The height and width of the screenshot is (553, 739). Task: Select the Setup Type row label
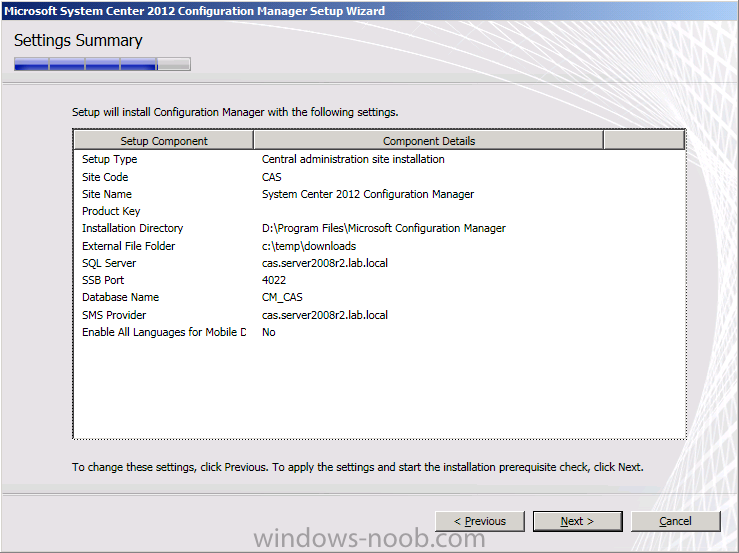(x=109, y=159)
